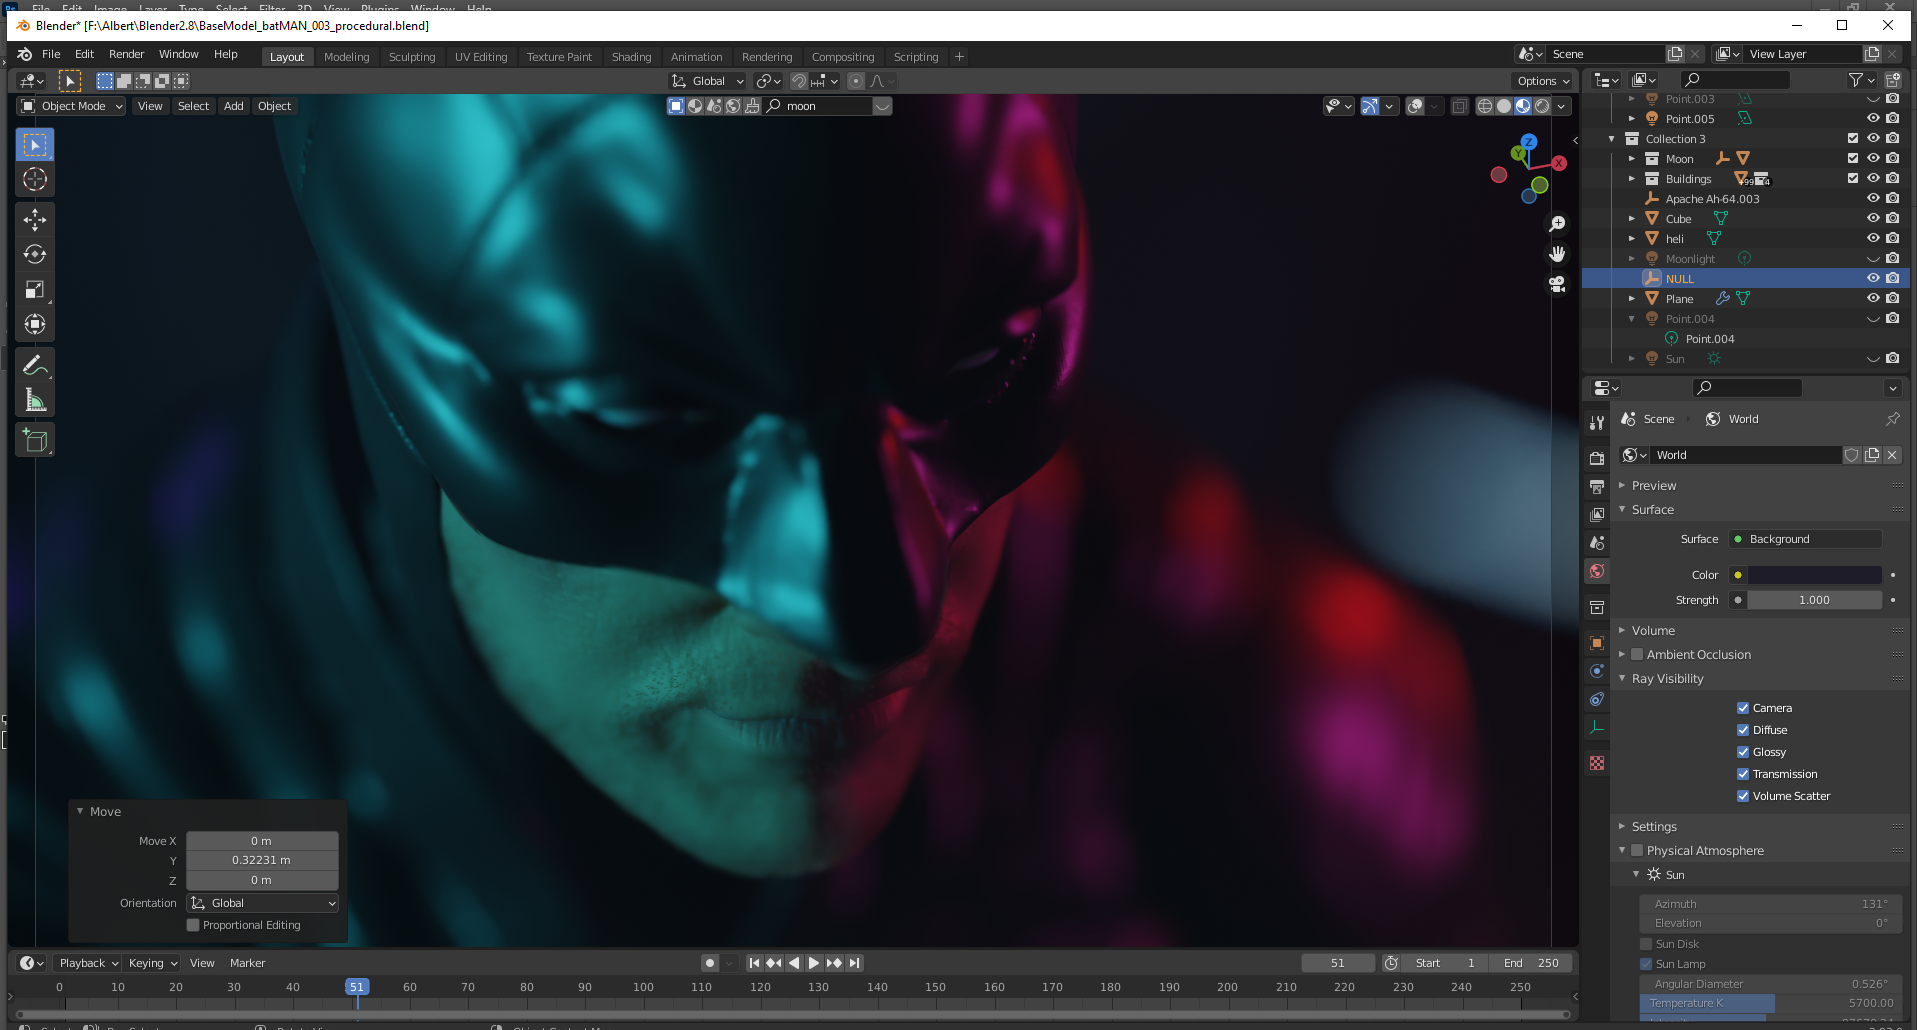Toggle the camera view icon
The width and height of the screenshot is (1917, 1030).
1557,284
